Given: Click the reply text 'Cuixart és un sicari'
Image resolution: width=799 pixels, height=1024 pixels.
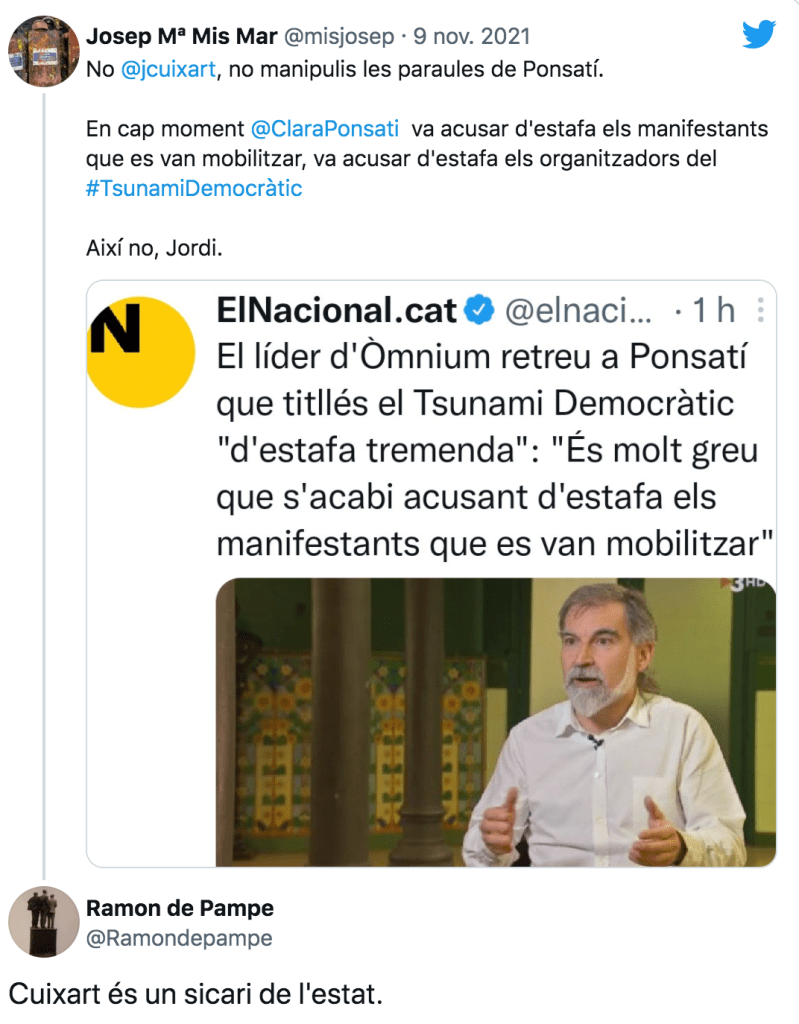Looking at the screenshot, I should coord(196,994).
